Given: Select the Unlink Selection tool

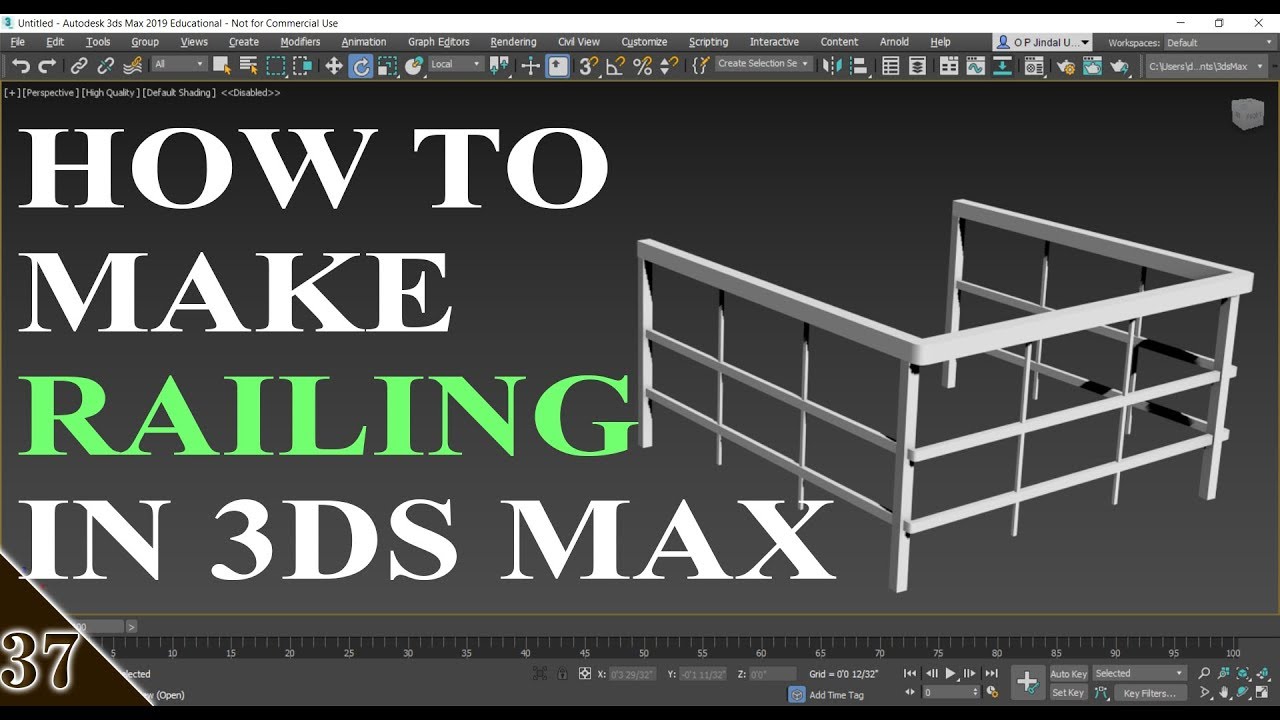Looking at the screenshot, I should point(105,66).
